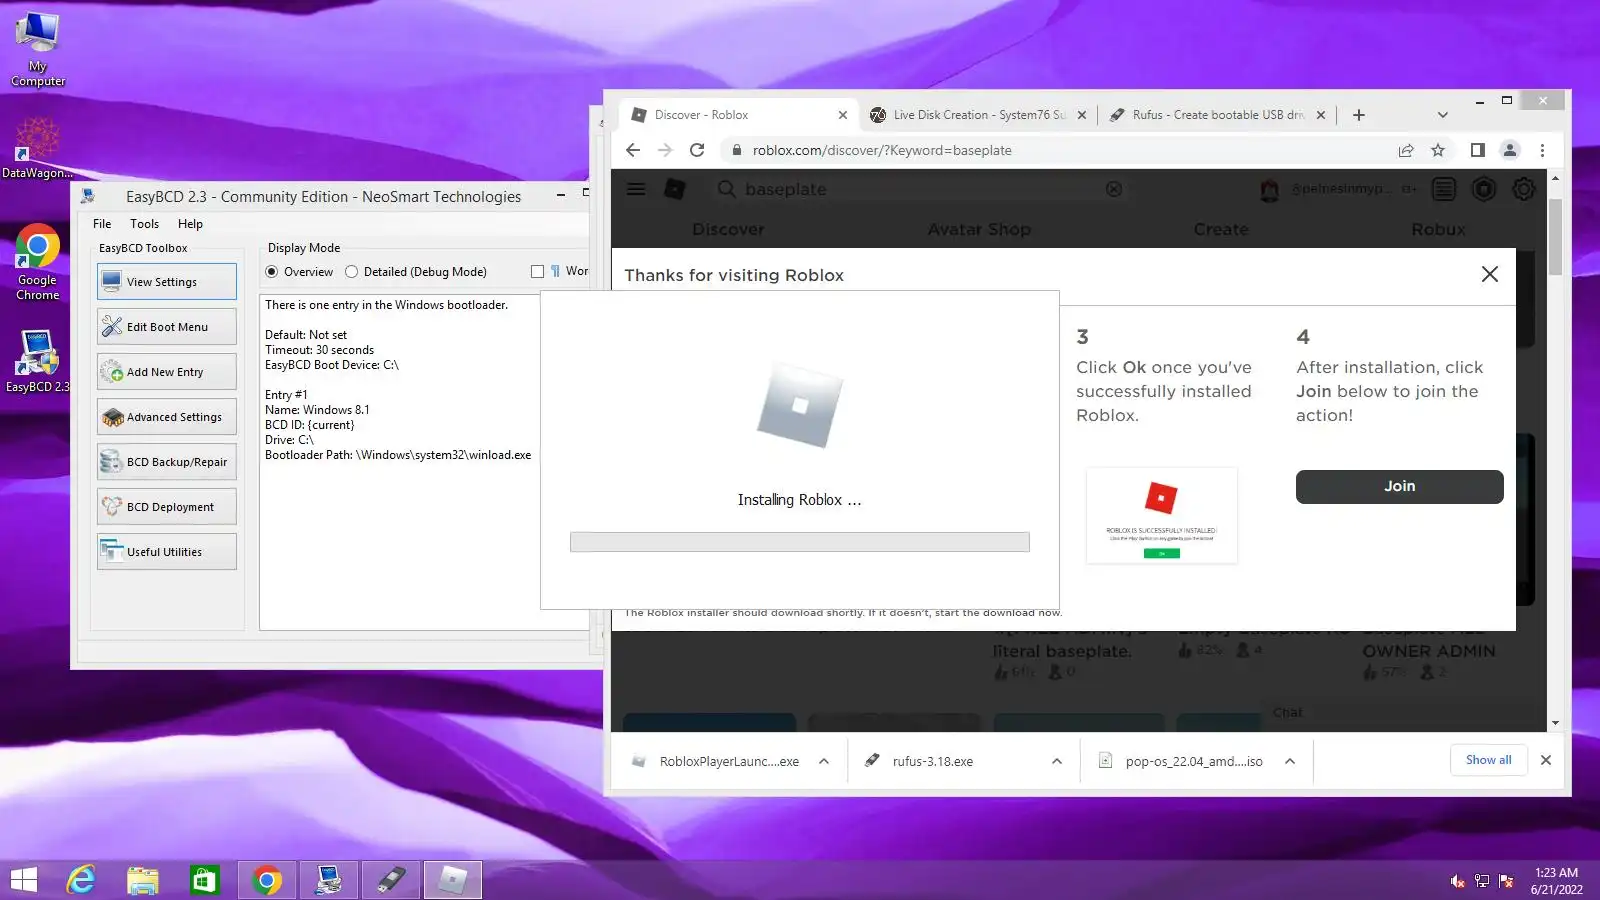The image size is (1600, 900).
Task: Click the Chrome address bar URL
Action: tap(882, 150)
